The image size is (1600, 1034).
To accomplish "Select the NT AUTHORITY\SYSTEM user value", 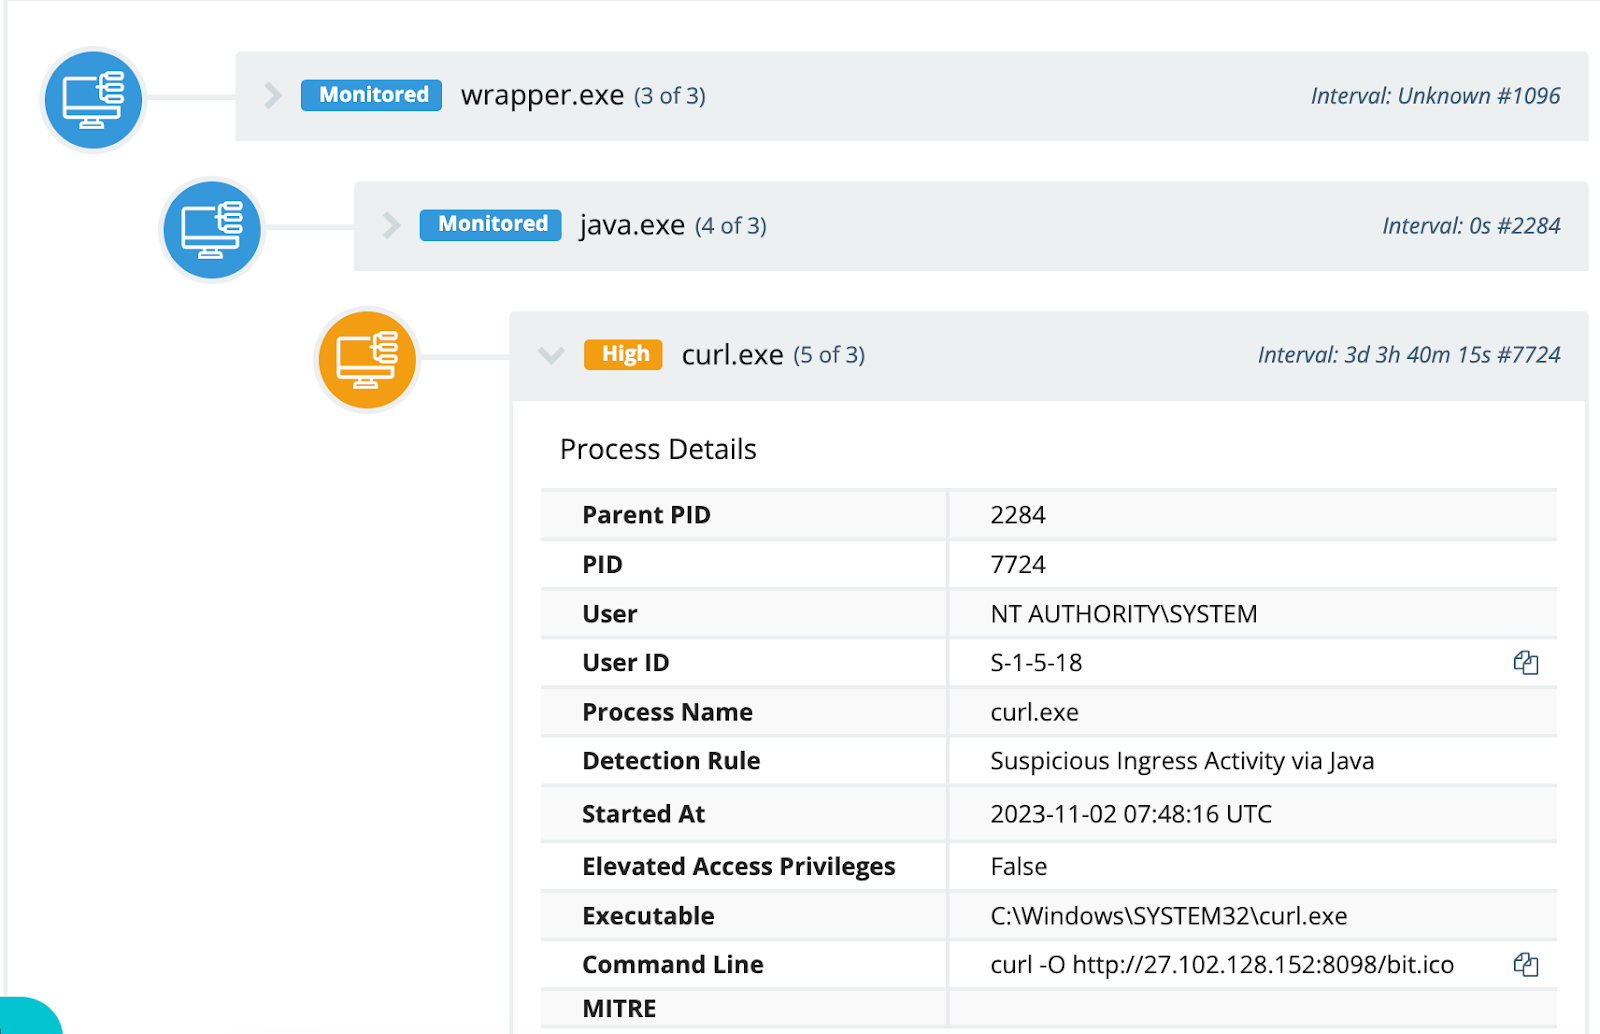I will (x=1123, y=613).
